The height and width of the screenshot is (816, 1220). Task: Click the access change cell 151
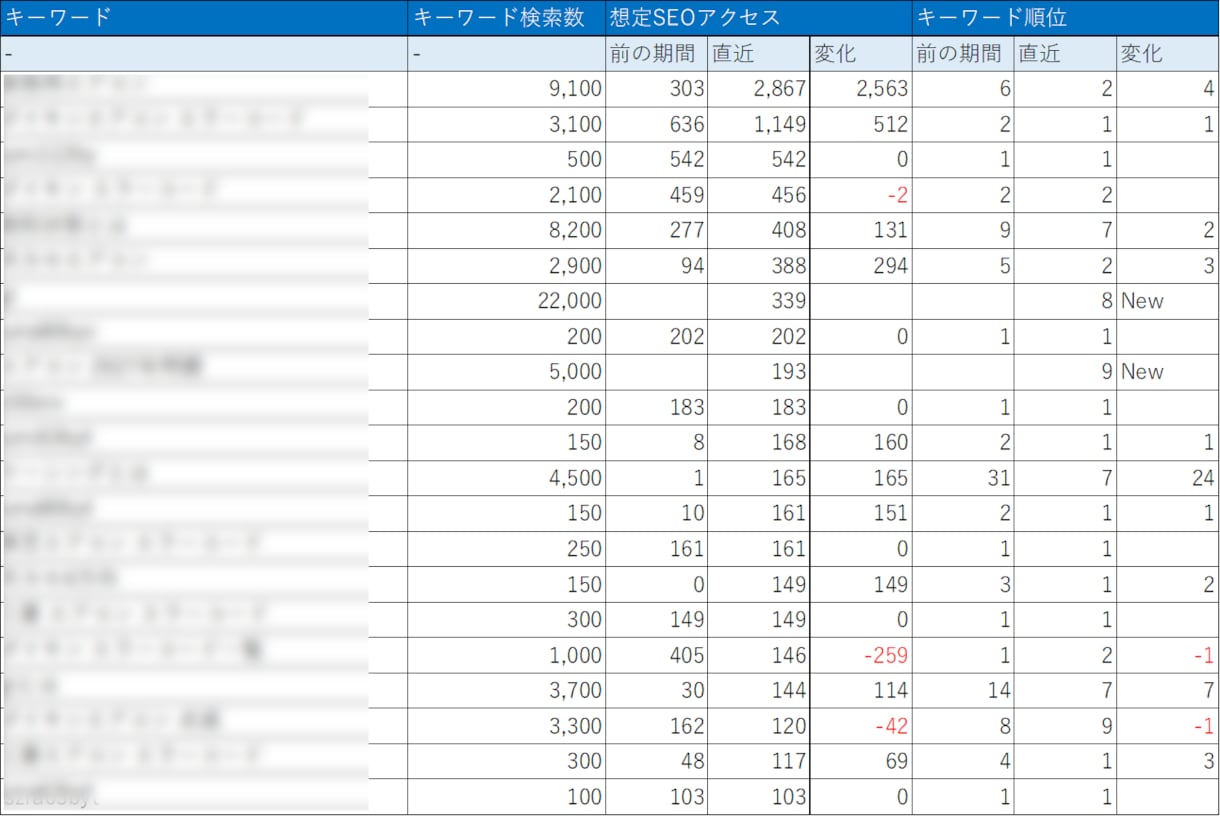tap(861, 513)
